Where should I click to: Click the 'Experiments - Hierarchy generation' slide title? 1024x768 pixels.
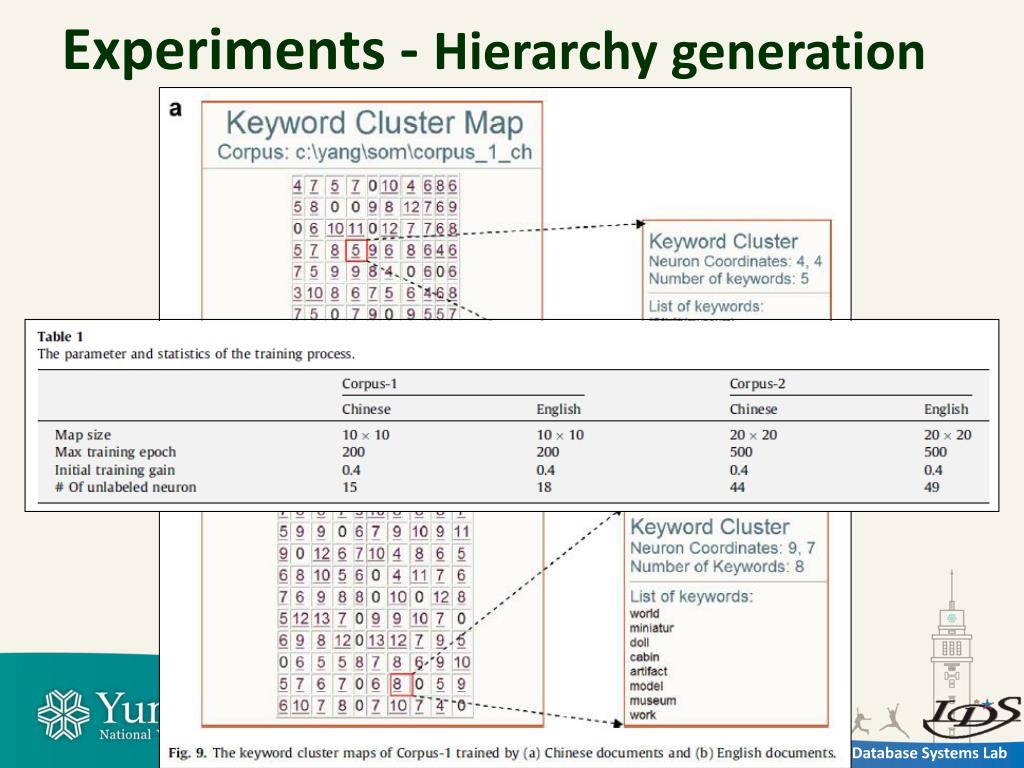point(494,50)
